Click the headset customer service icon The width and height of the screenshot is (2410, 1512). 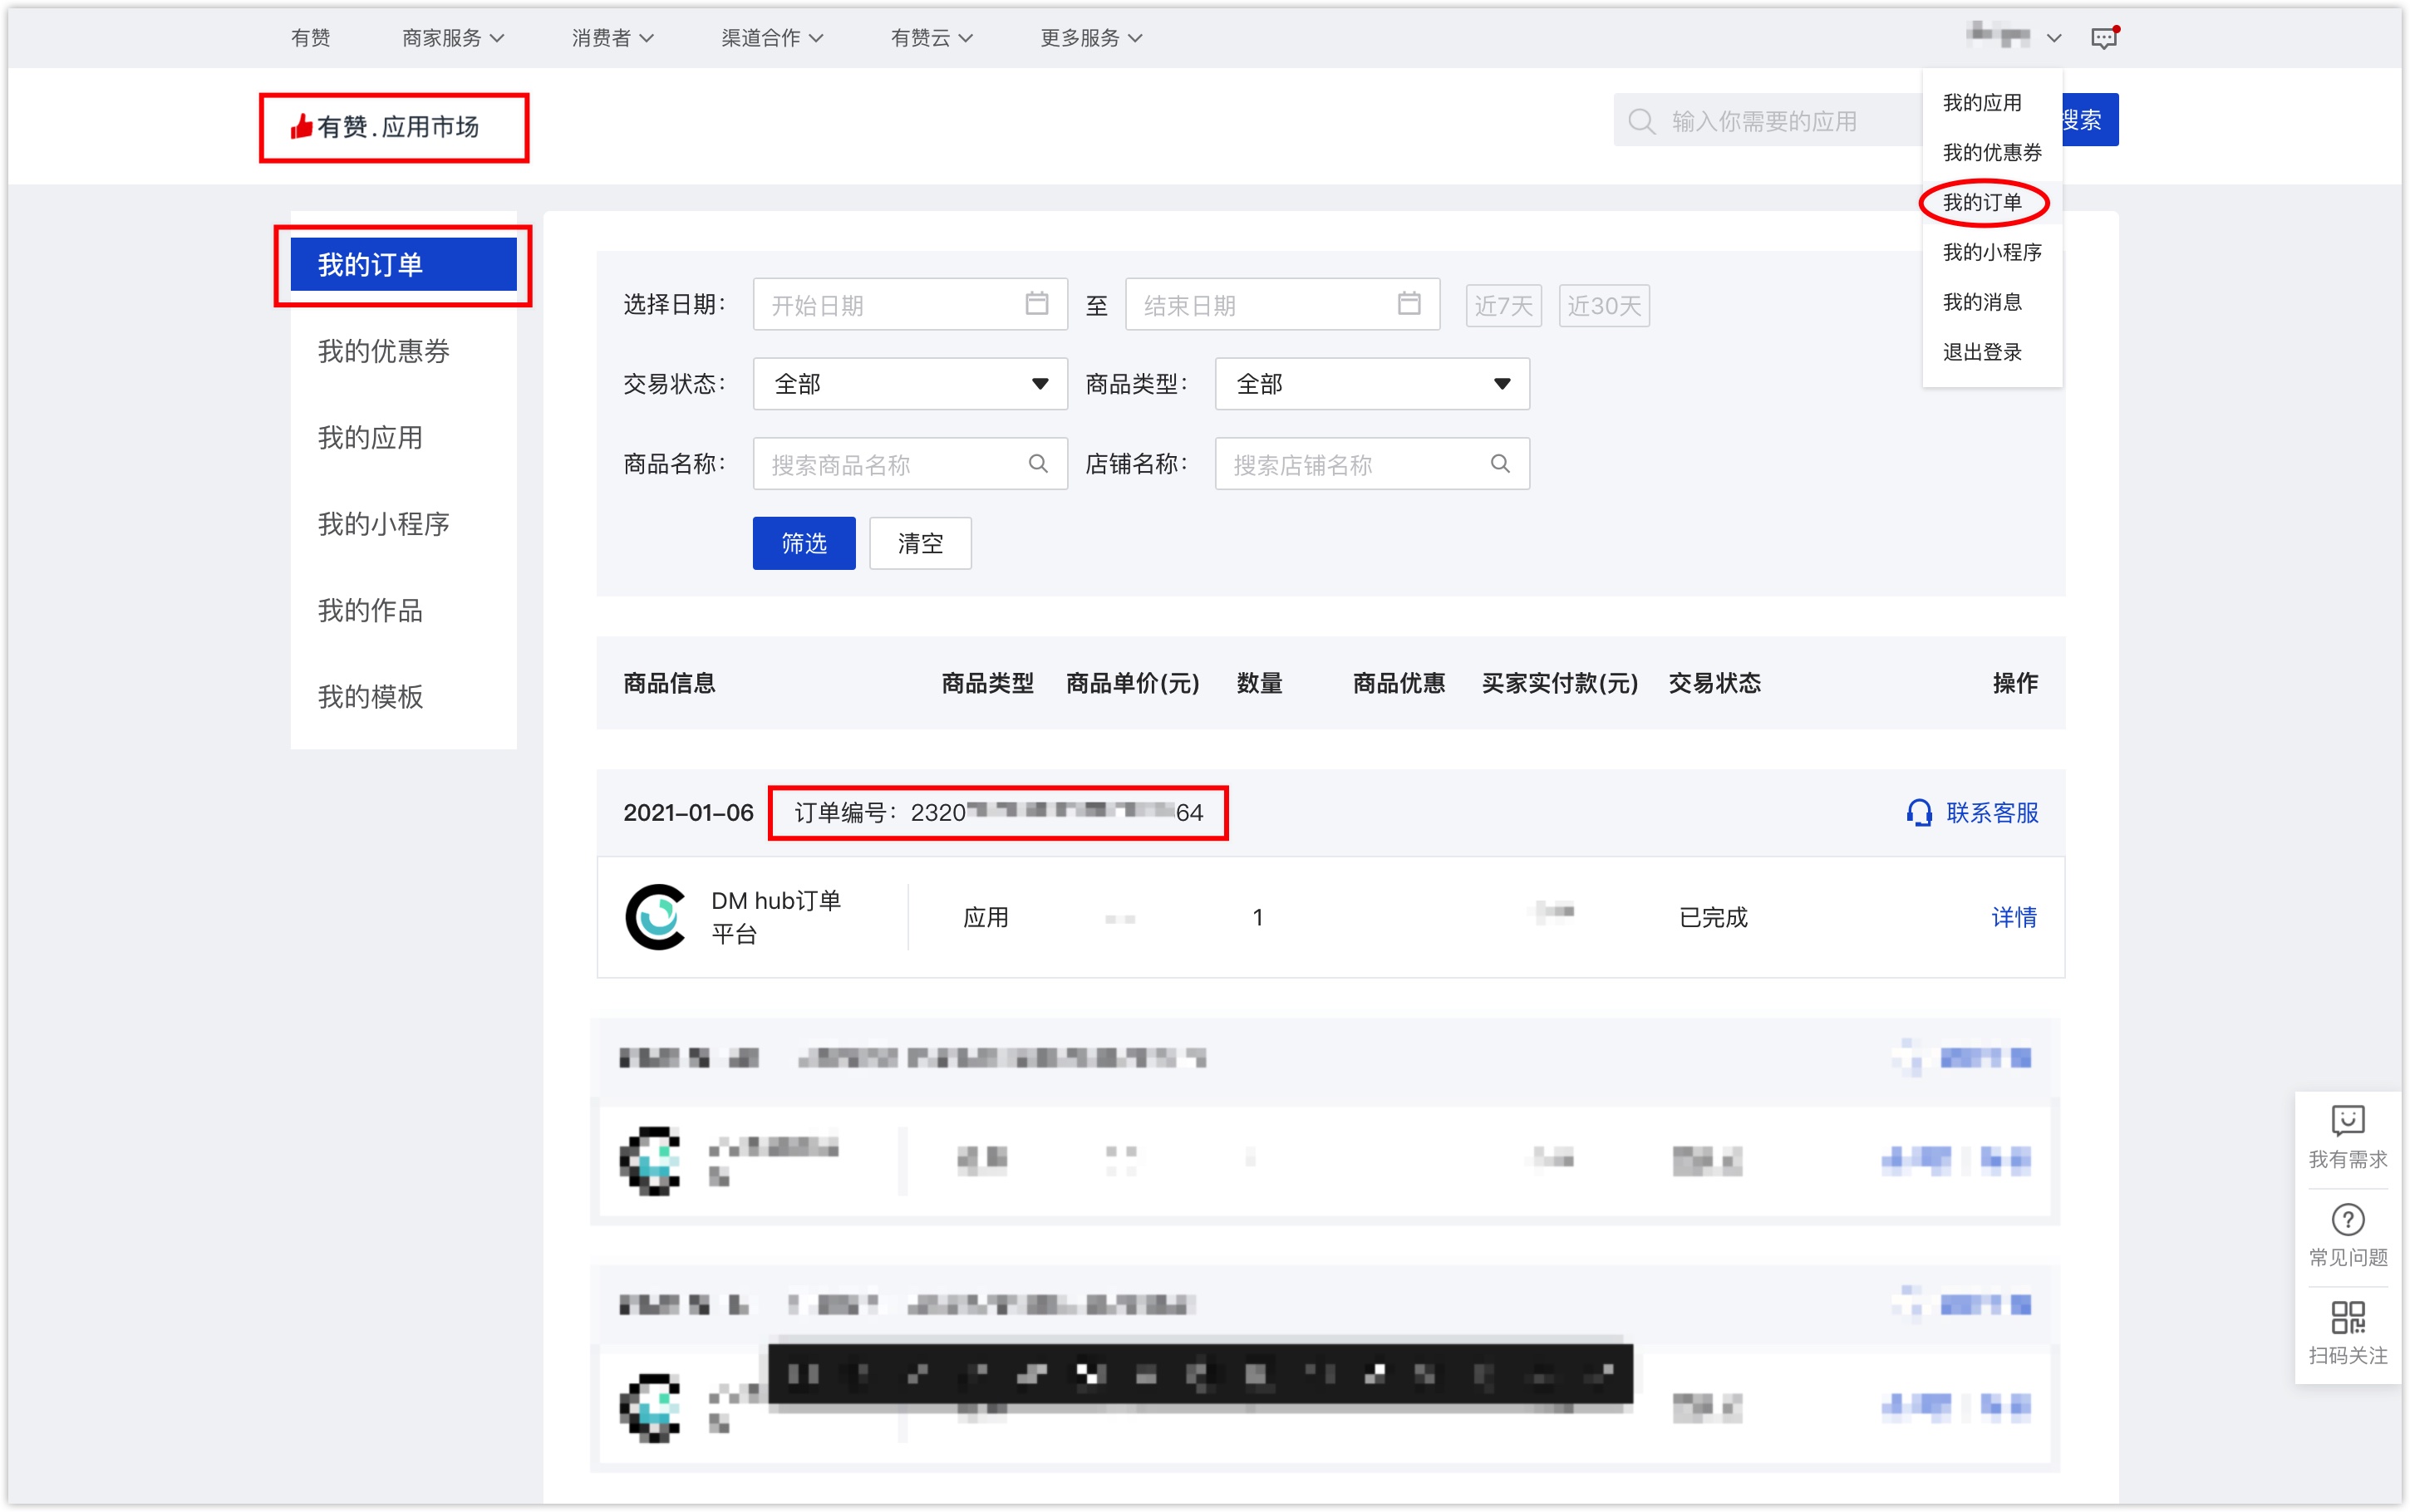click(1918, 812)
